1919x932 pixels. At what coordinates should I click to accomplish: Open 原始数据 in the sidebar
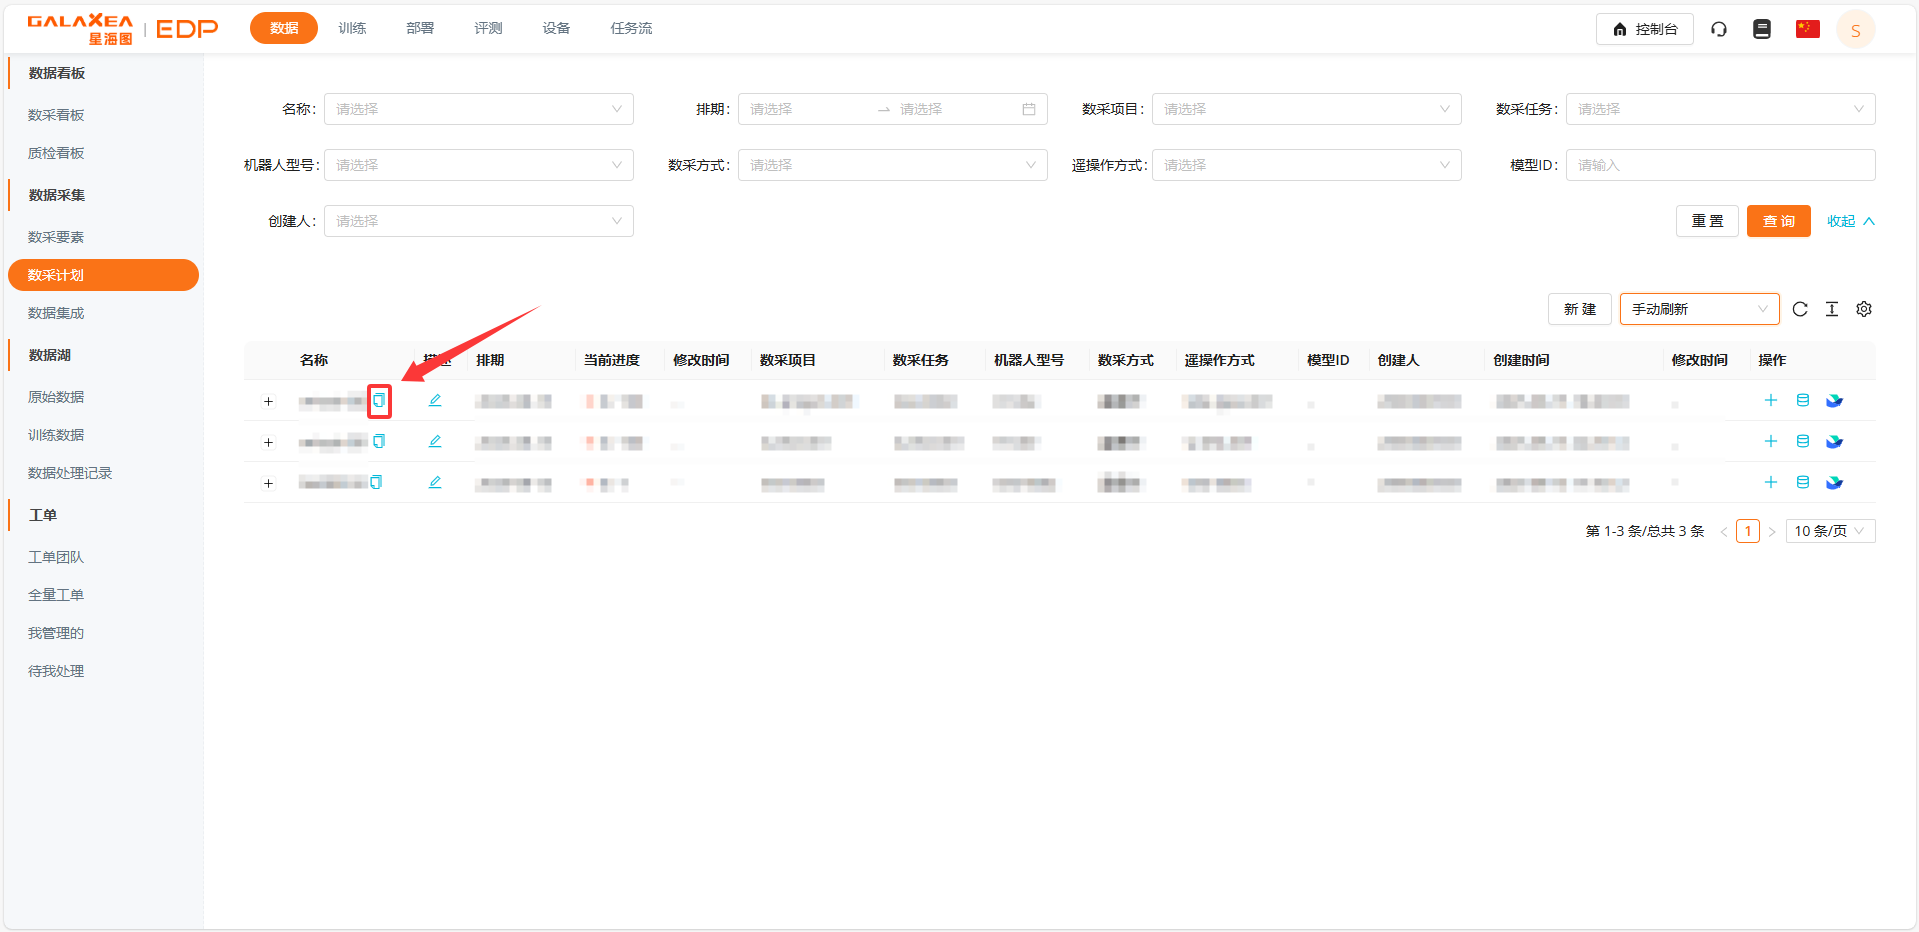[x=56, y=397]
